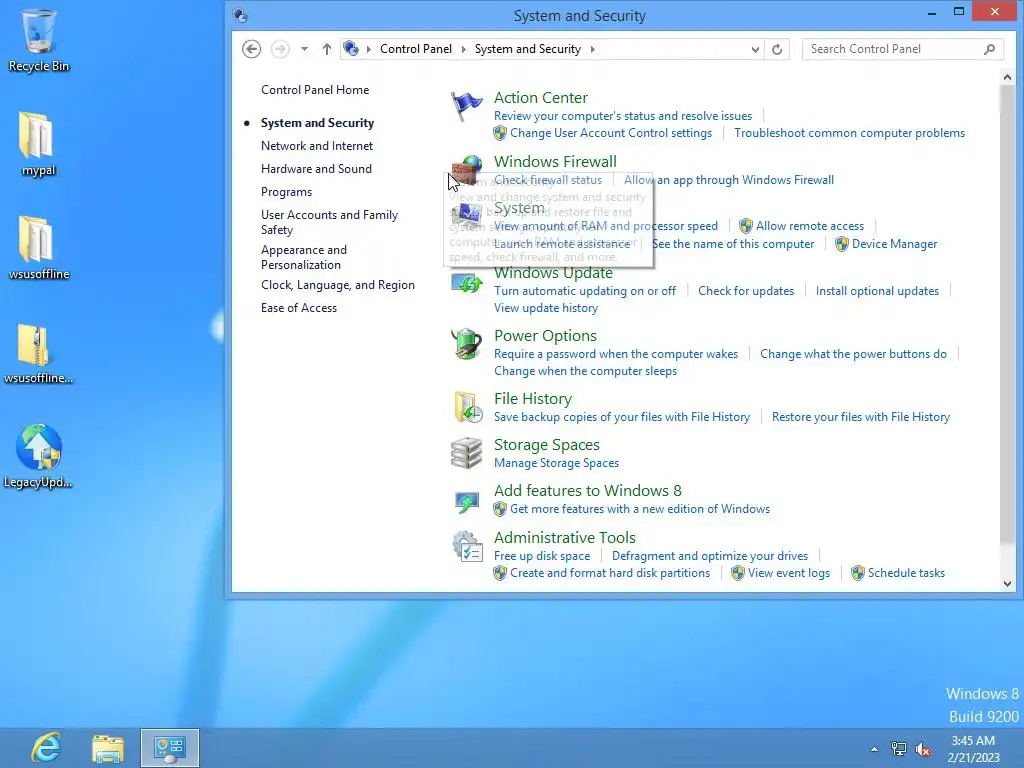Viewport: 1024px width, 768px height.
Task: Show hidden tray icons arrow
Action: pos(874,749)
